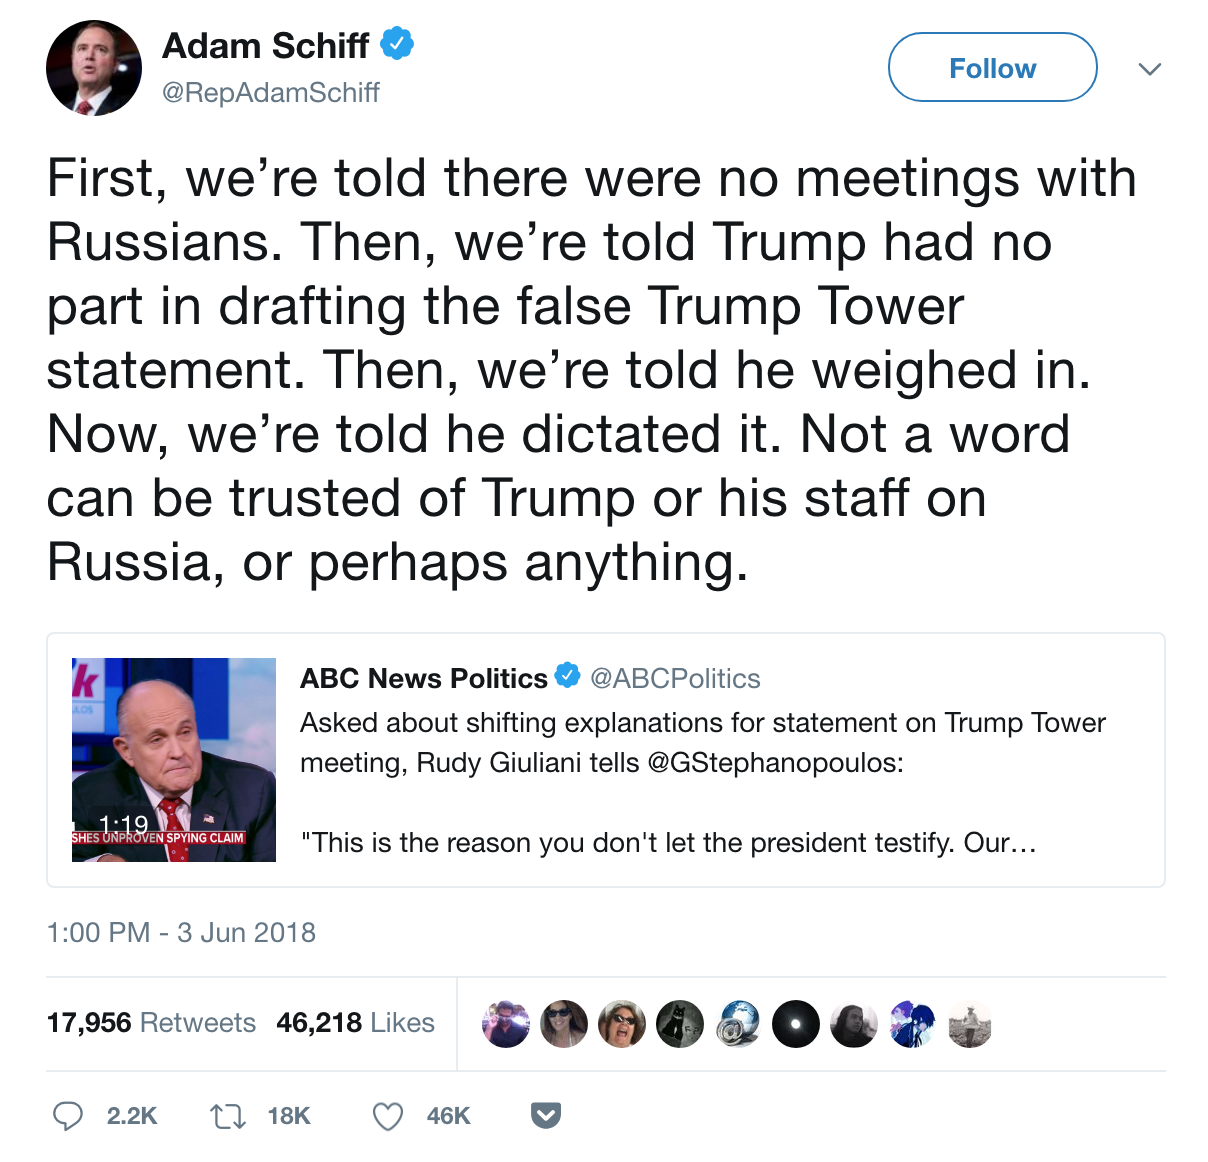This screenshot has height=1162, width=1208.
Task: Click the Adam Schiff display name
Action: (x=266, y=46)
